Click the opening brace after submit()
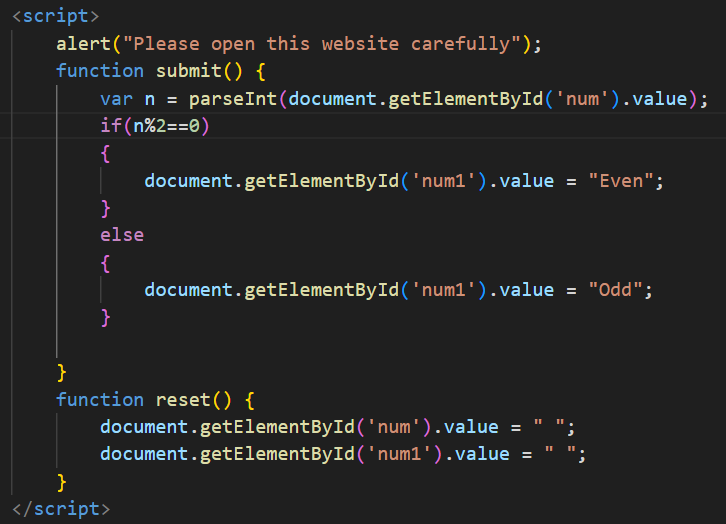Screen dimensions: 726x524 pos(259,71)
